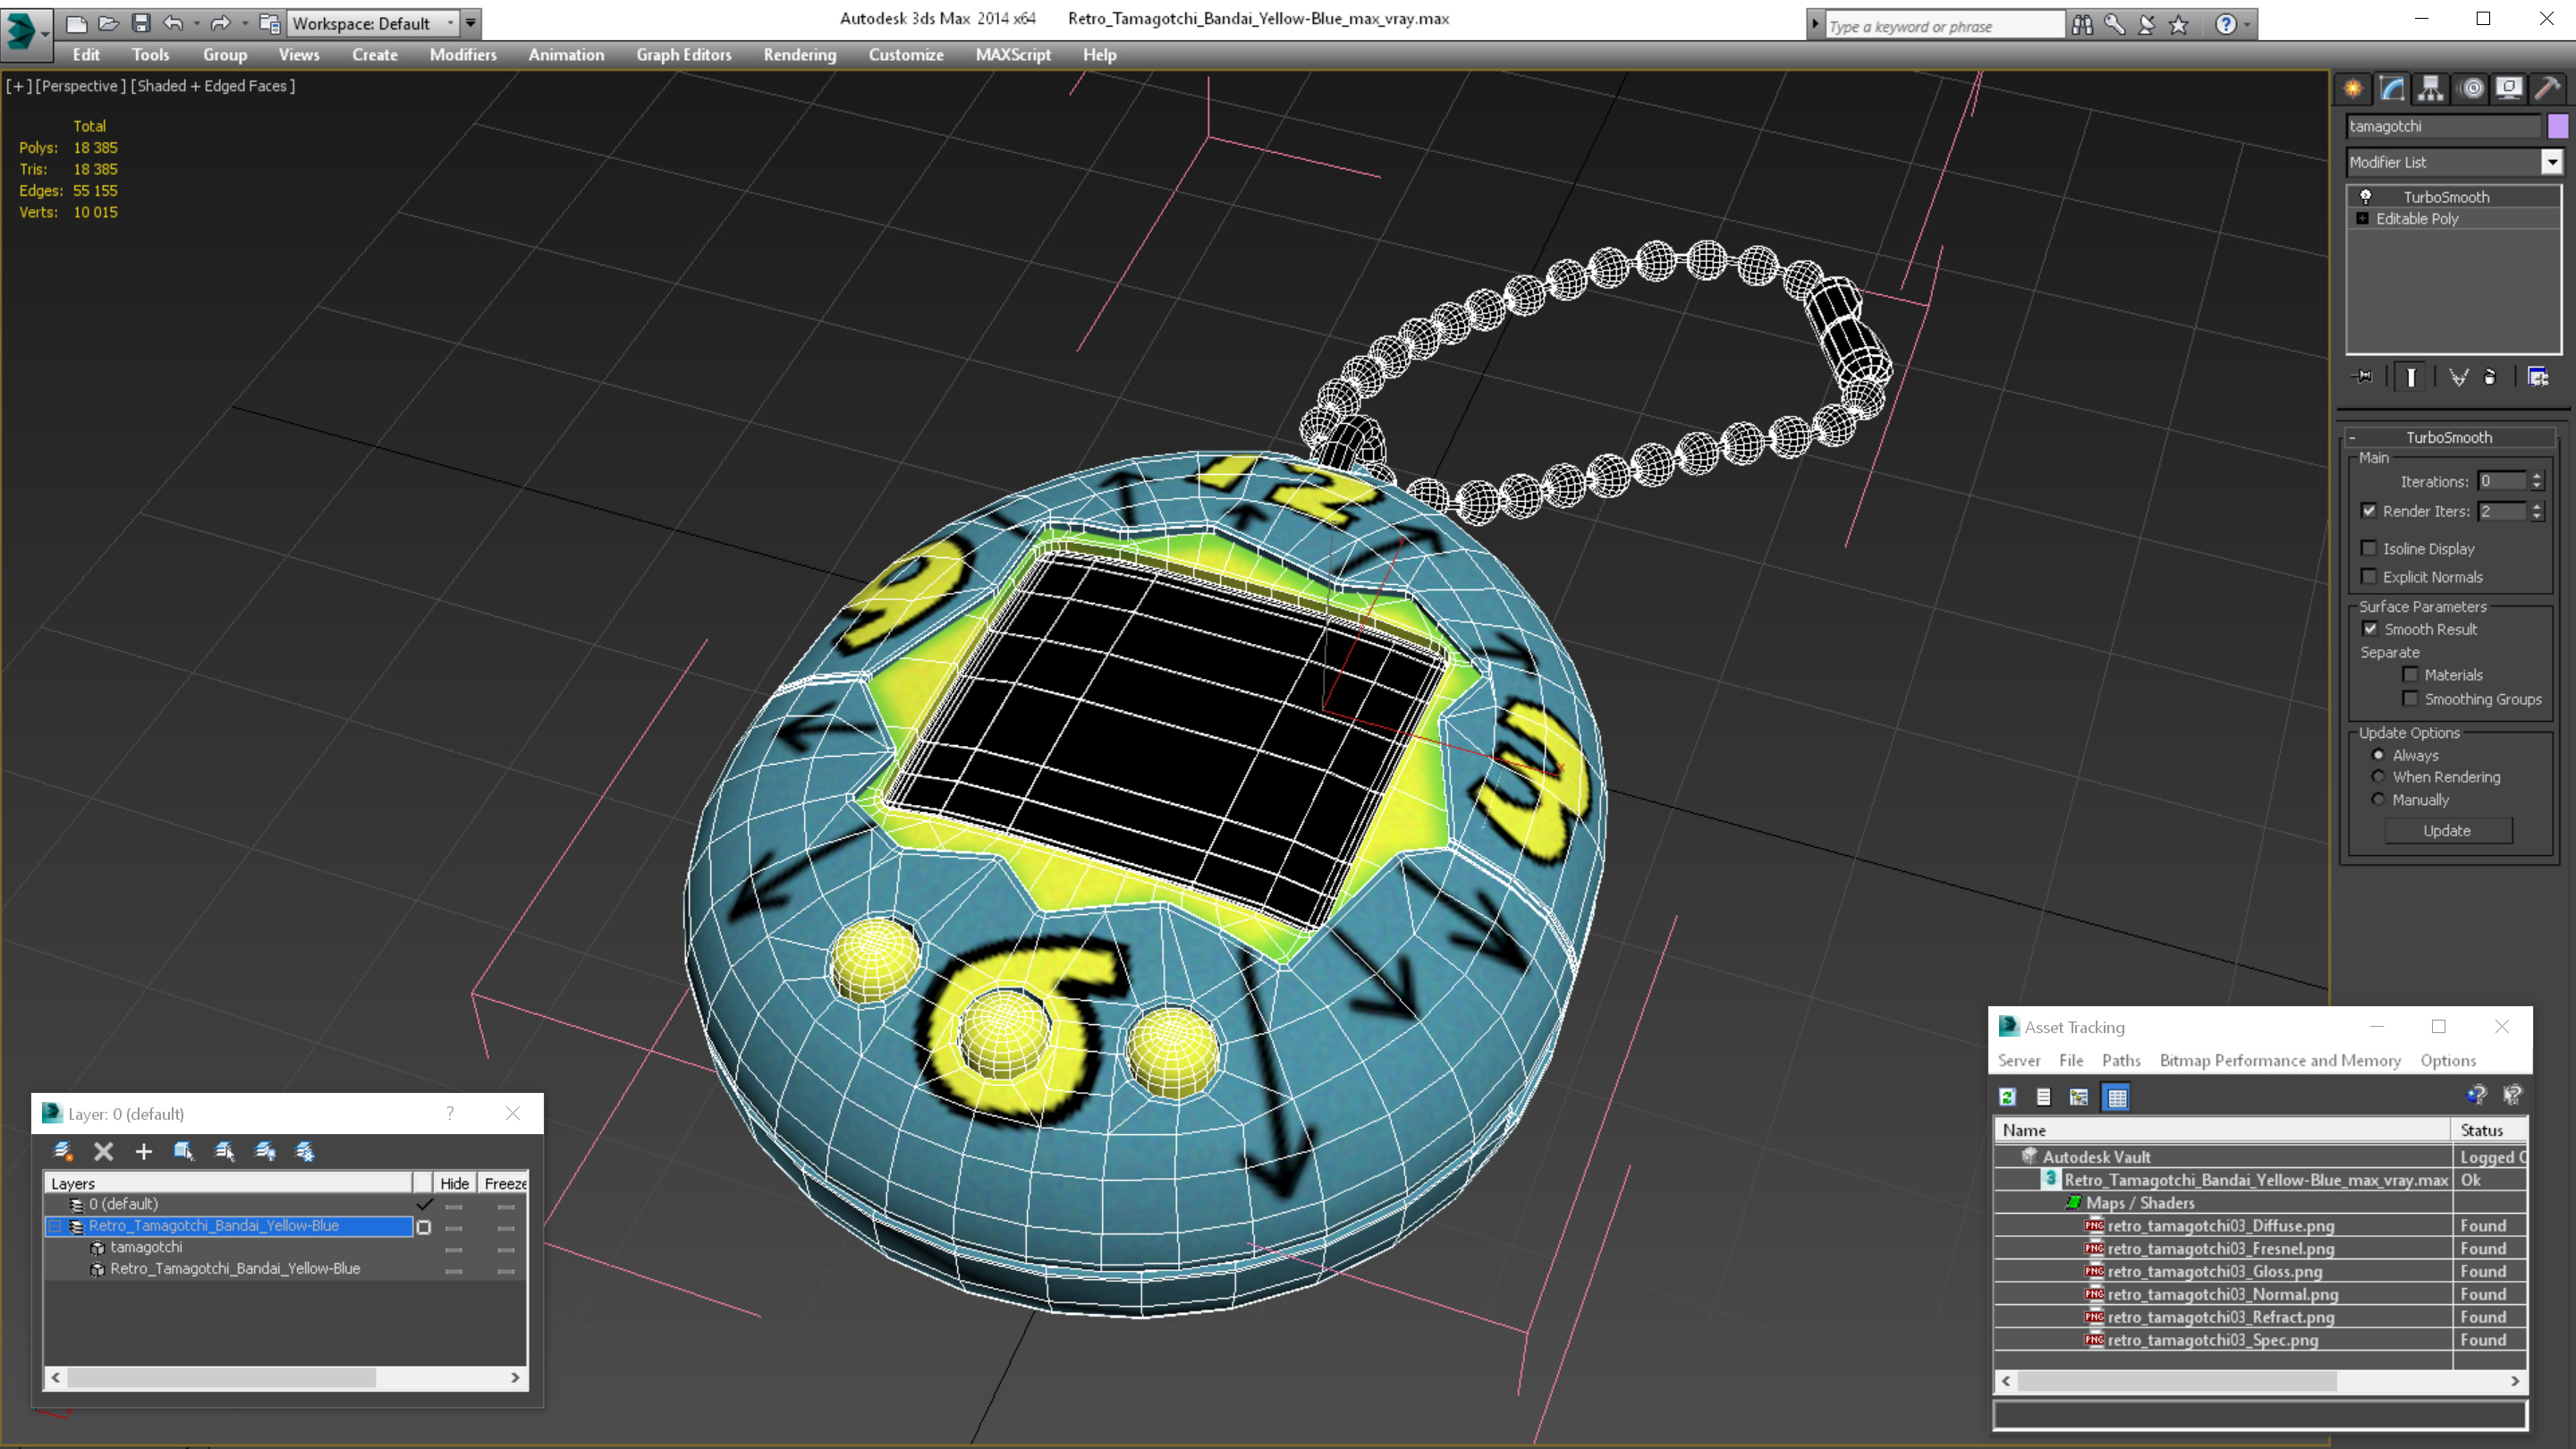Click Freeze/Unfreeze All Layers icon
Screen dimensions: 2576x1449
pyautogui.click(x=305, y=1151)
